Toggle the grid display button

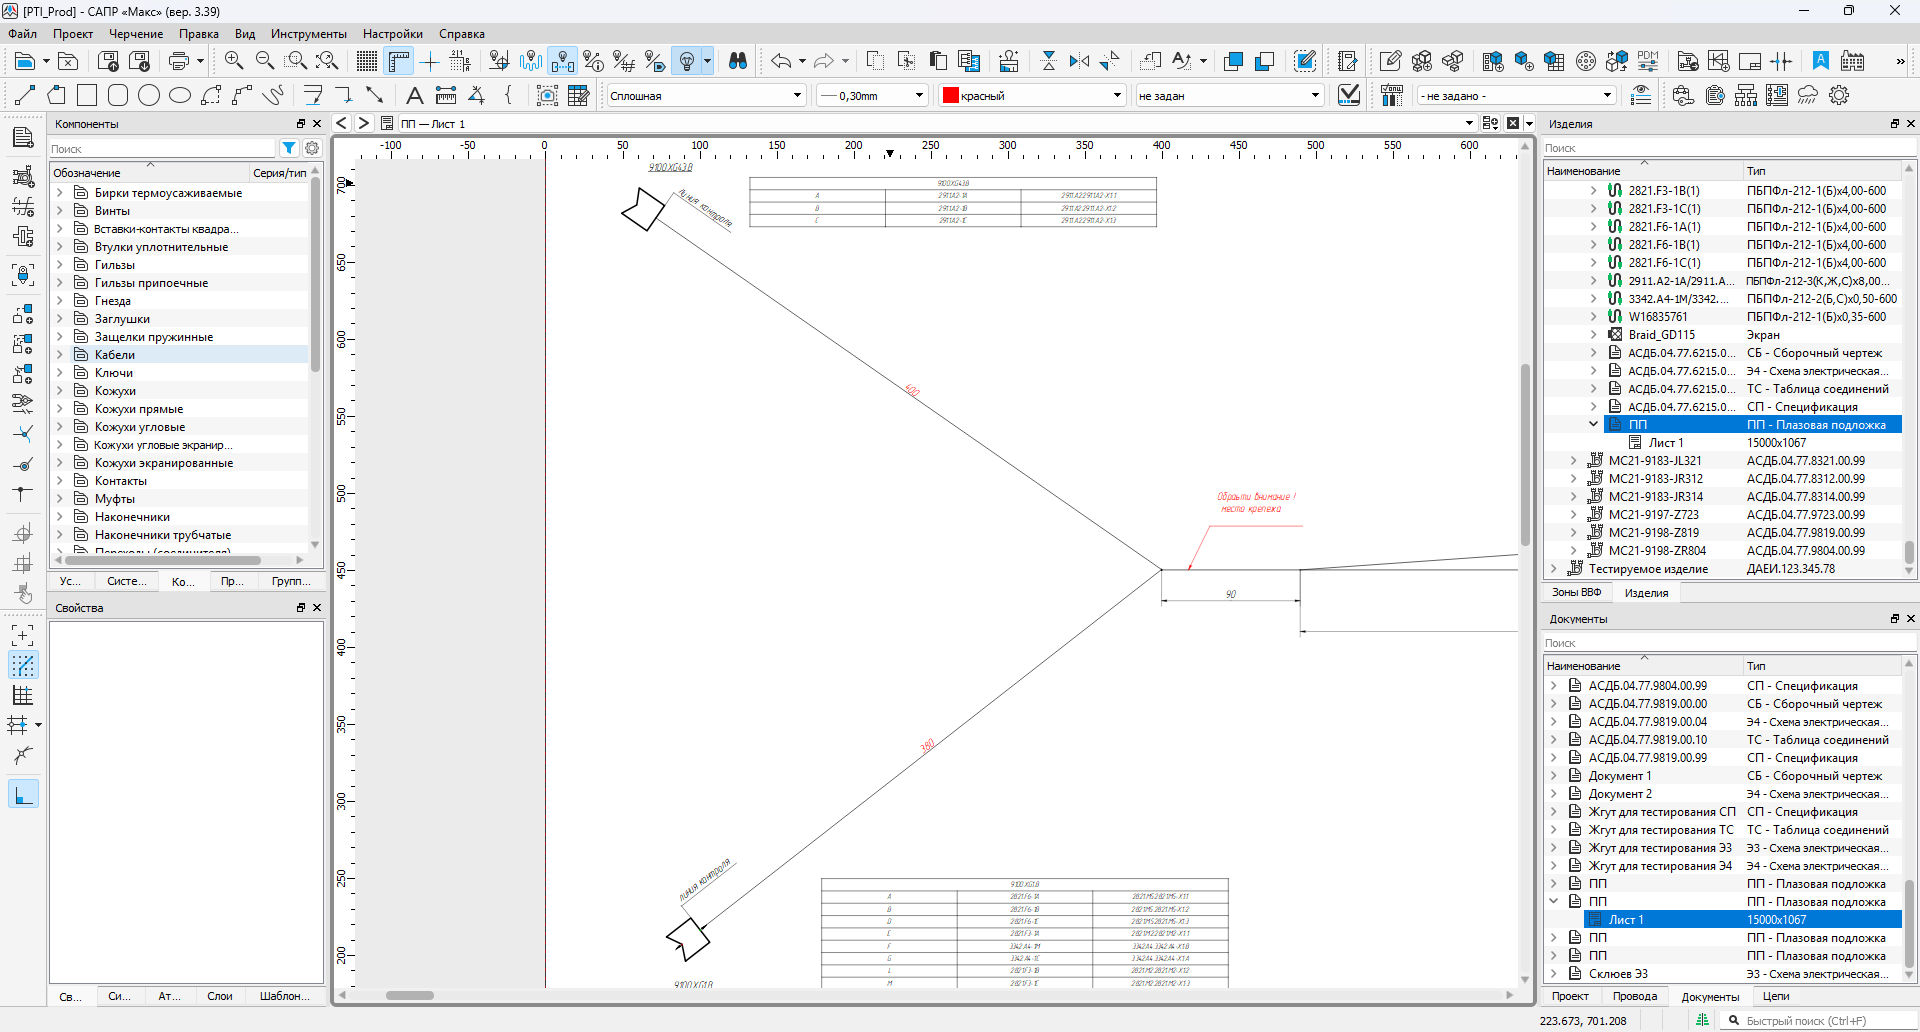click(x=367, y=61)
